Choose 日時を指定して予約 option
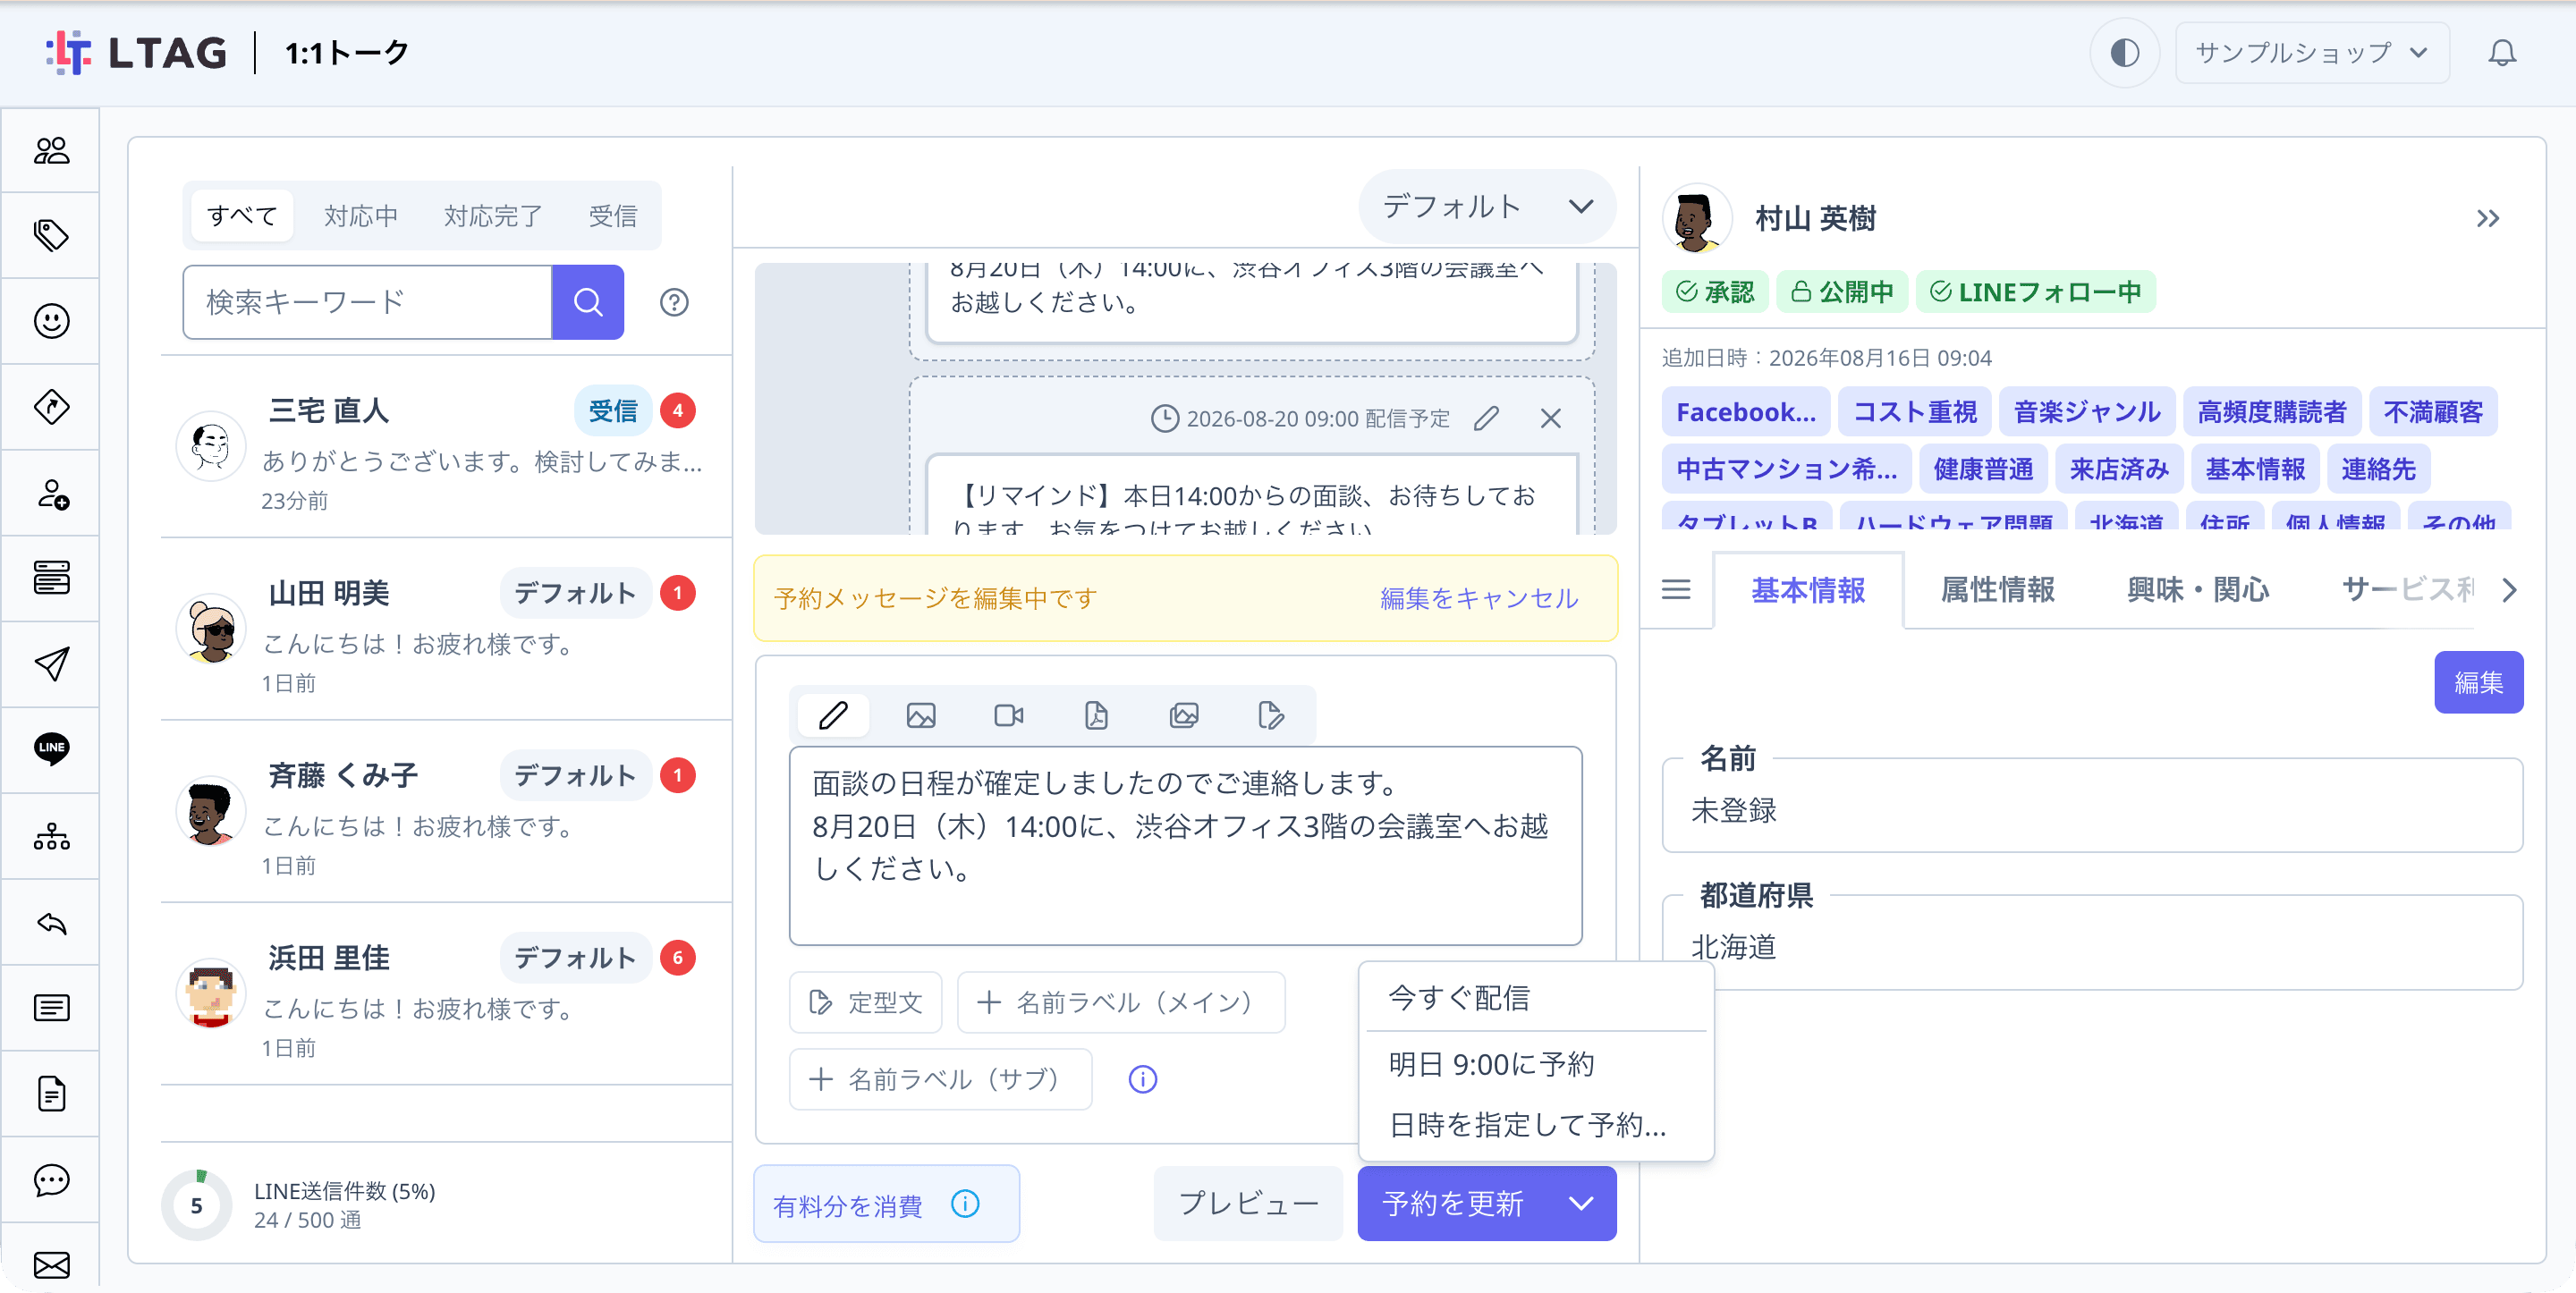The height and width of the screenshot is (1293, 2576). [x=1535, y=1125]
